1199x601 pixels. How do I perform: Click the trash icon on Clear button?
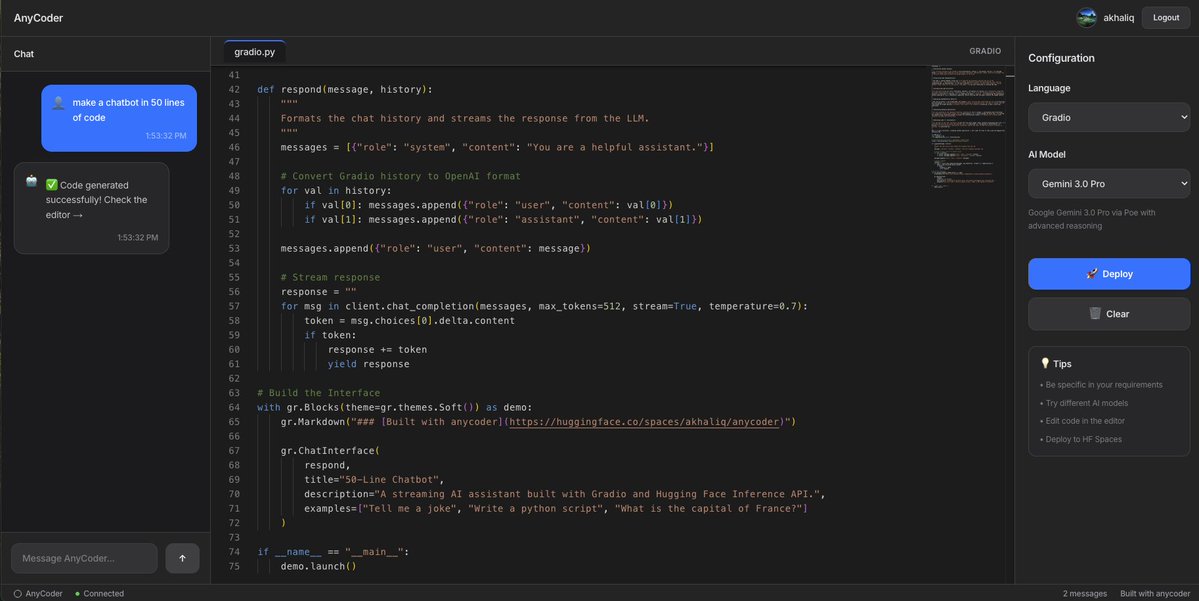1093,313
